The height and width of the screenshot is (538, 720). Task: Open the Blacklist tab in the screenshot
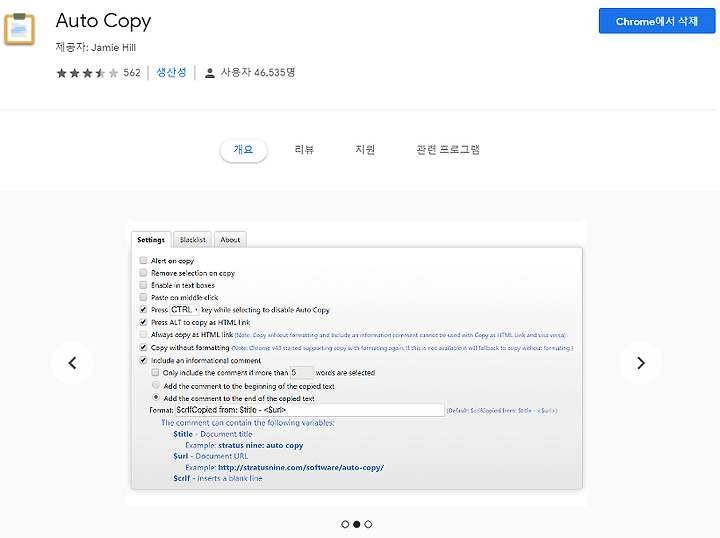(193, 240)
